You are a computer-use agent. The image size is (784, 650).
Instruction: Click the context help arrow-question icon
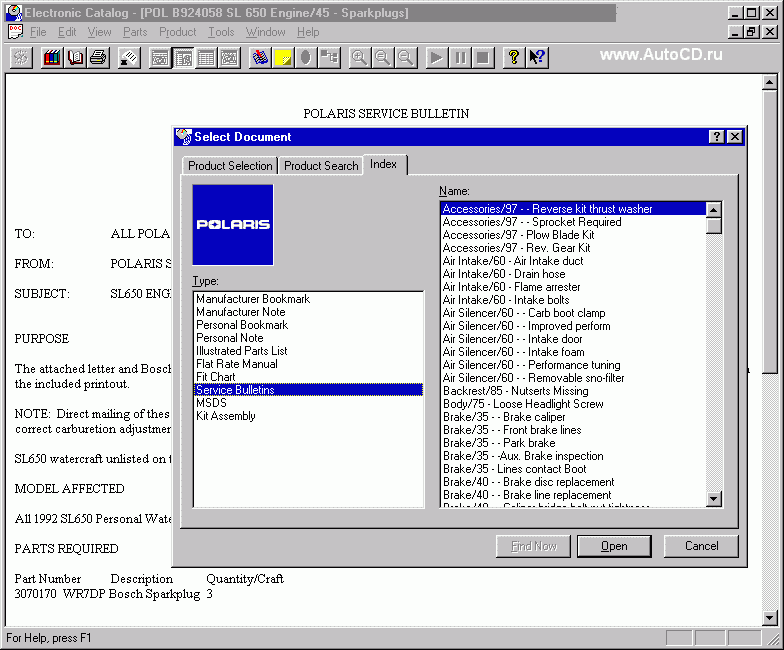click(537, 58)
